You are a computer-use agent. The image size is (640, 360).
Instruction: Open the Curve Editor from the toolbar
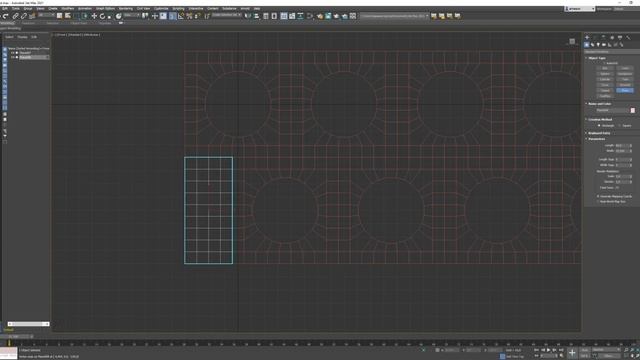coord(292,16)
